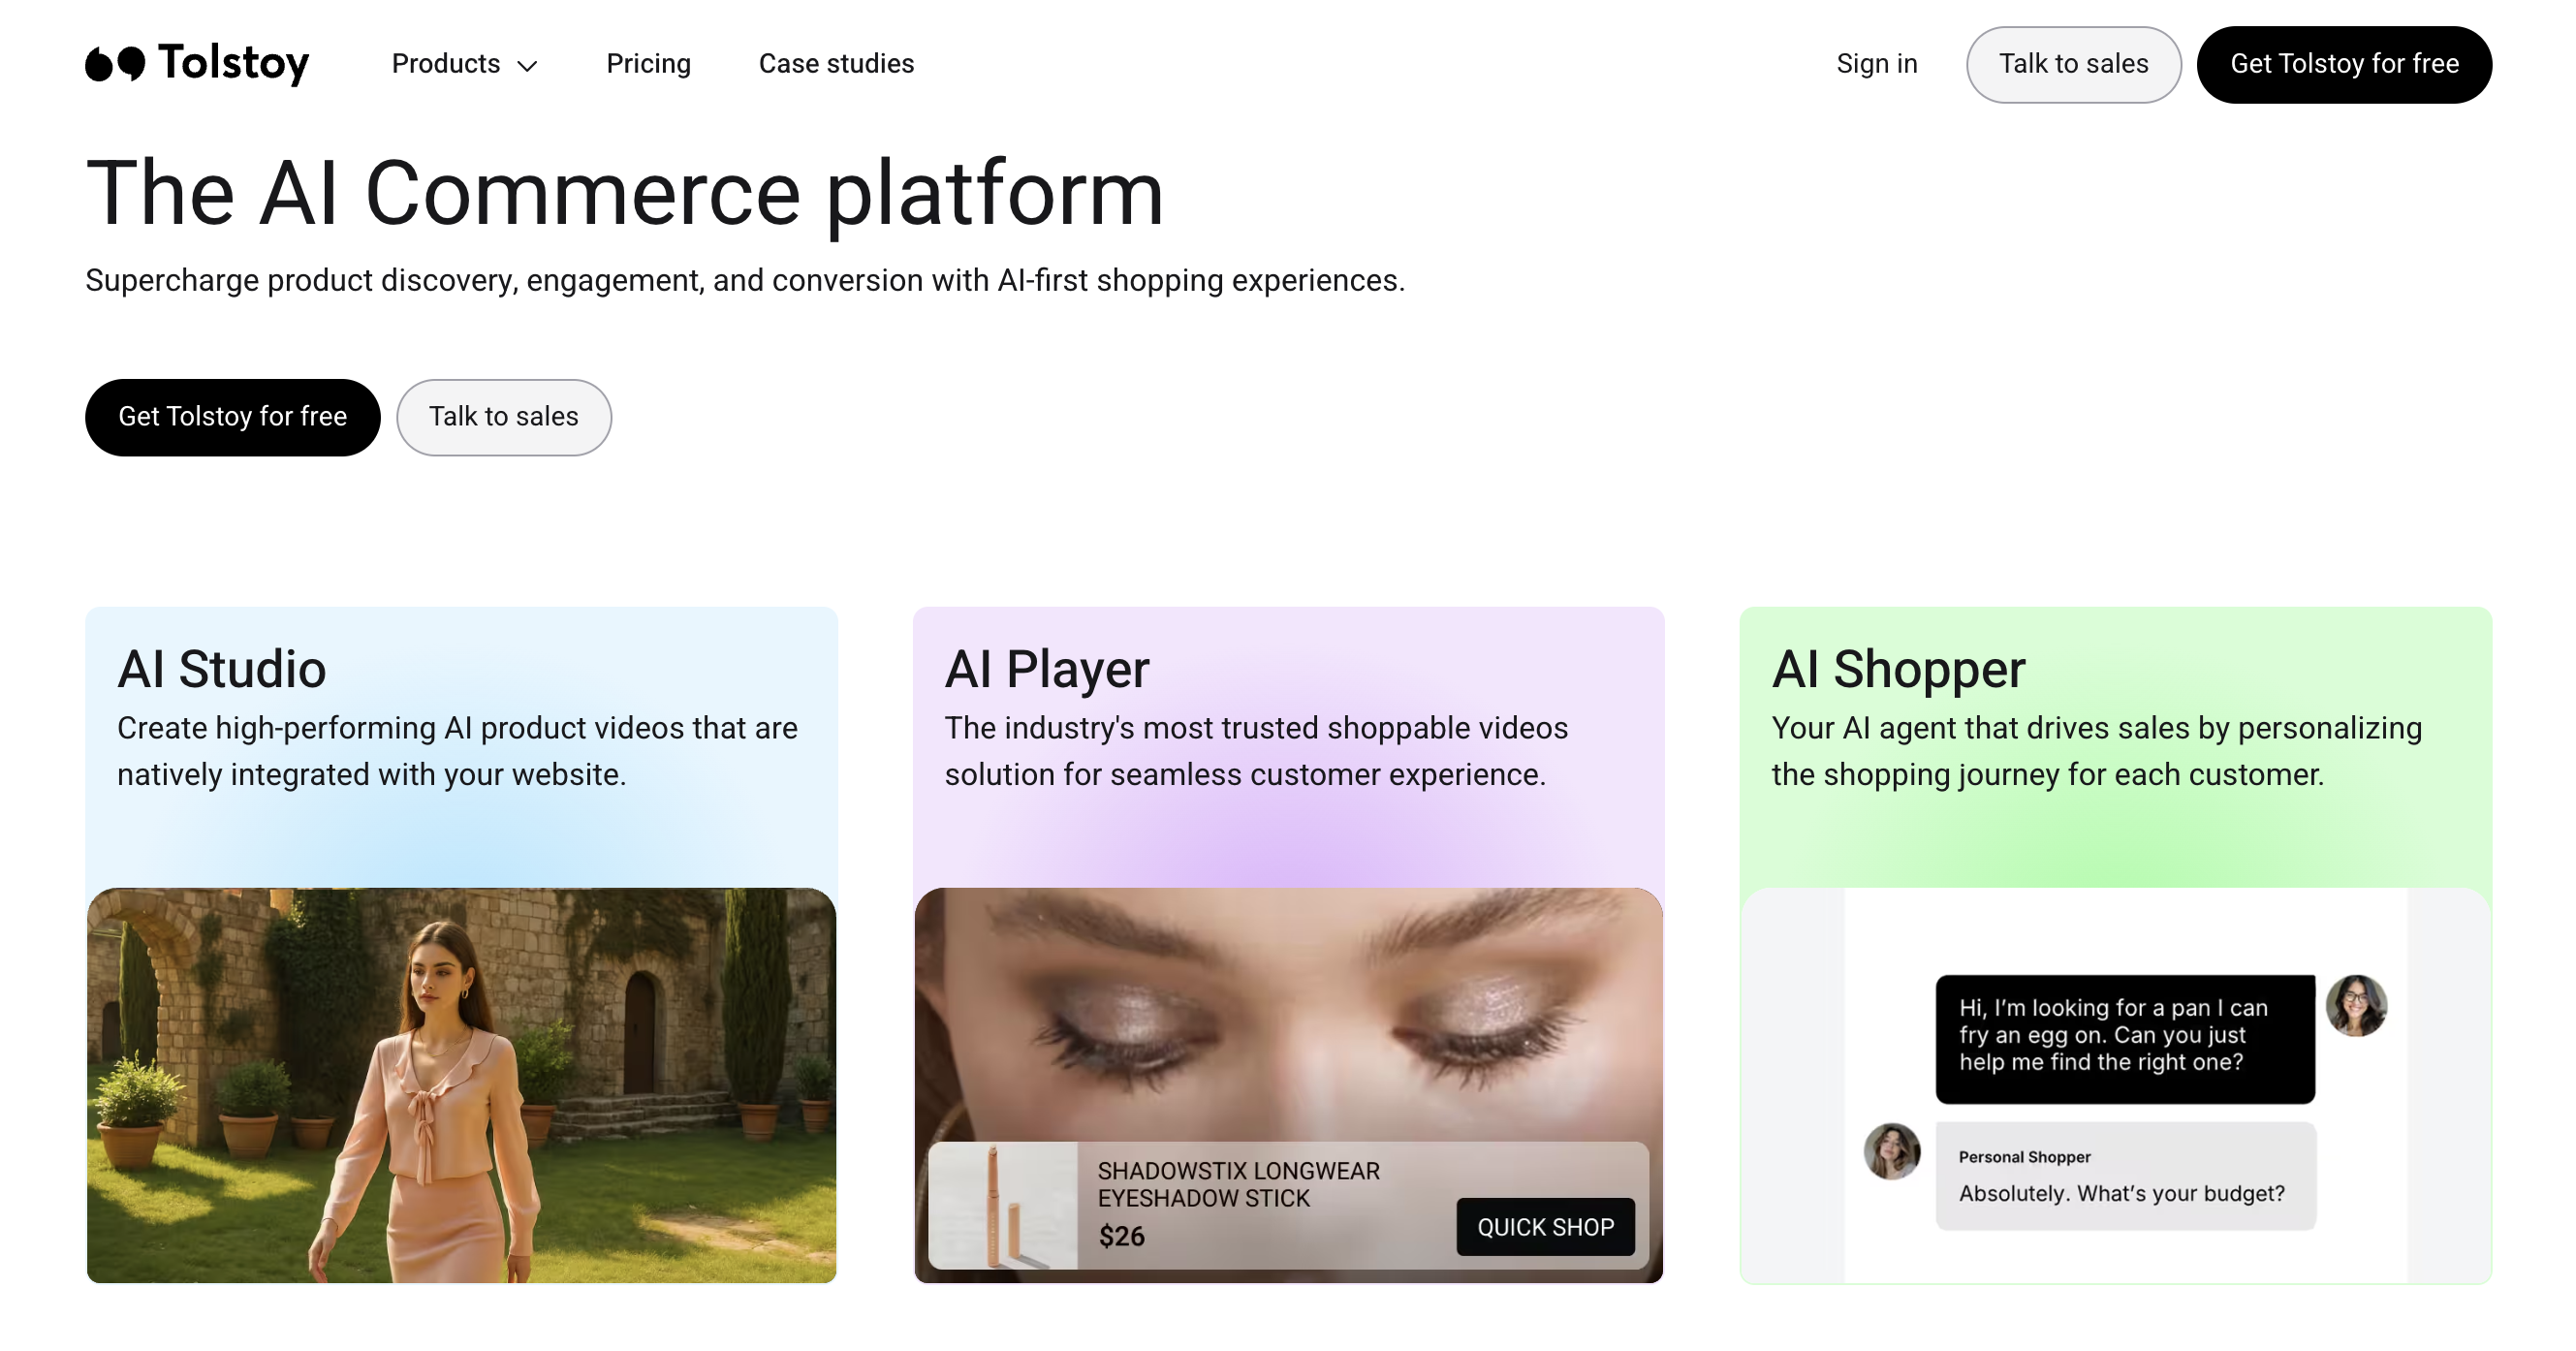The image size is (2576, 1351).
Task: Click header Get Tolstoy for free button
Action: coord(2343,64)
